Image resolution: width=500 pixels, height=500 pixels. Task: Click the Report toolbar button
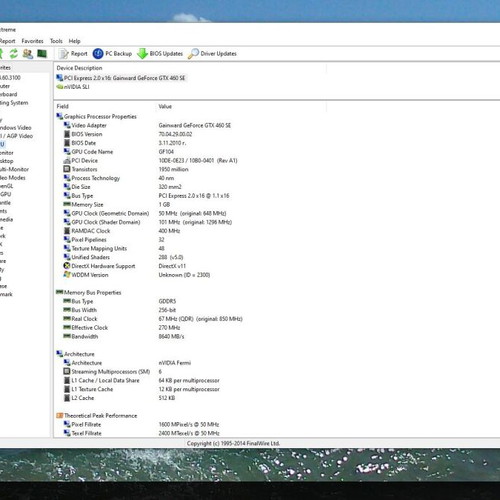click(73, 54)
